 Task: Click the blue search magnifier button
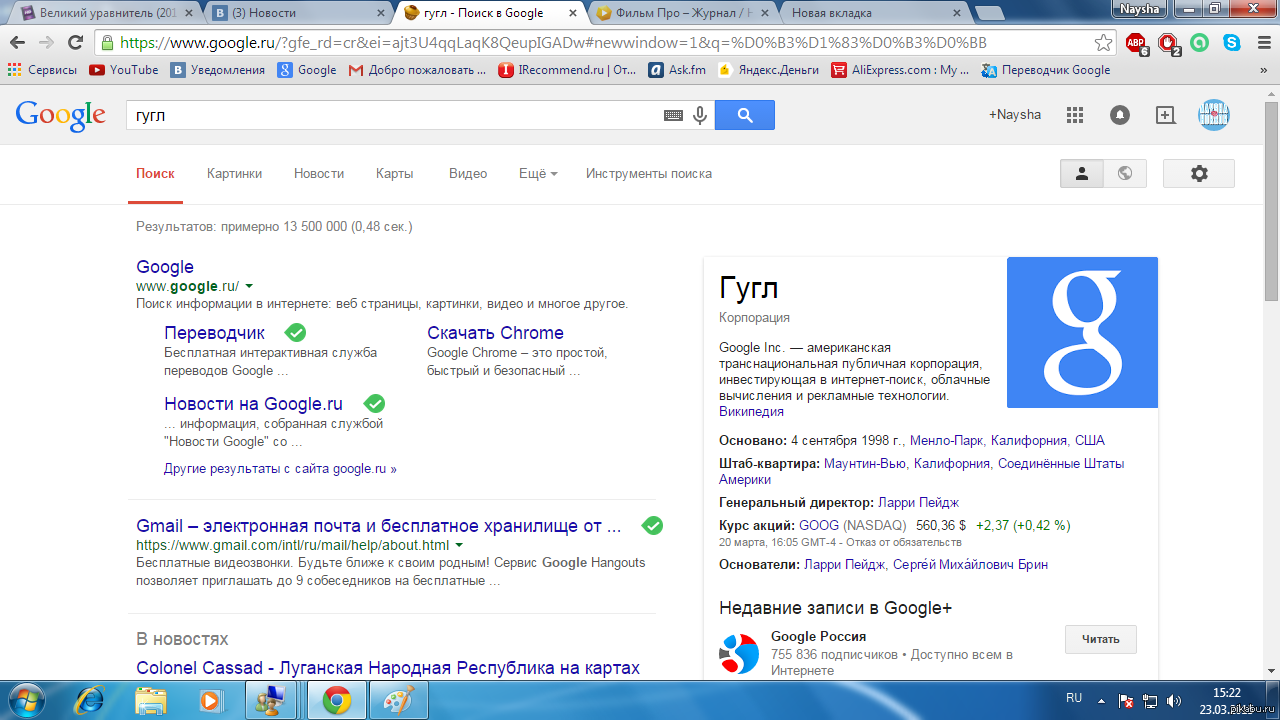[x=744, y=115]
